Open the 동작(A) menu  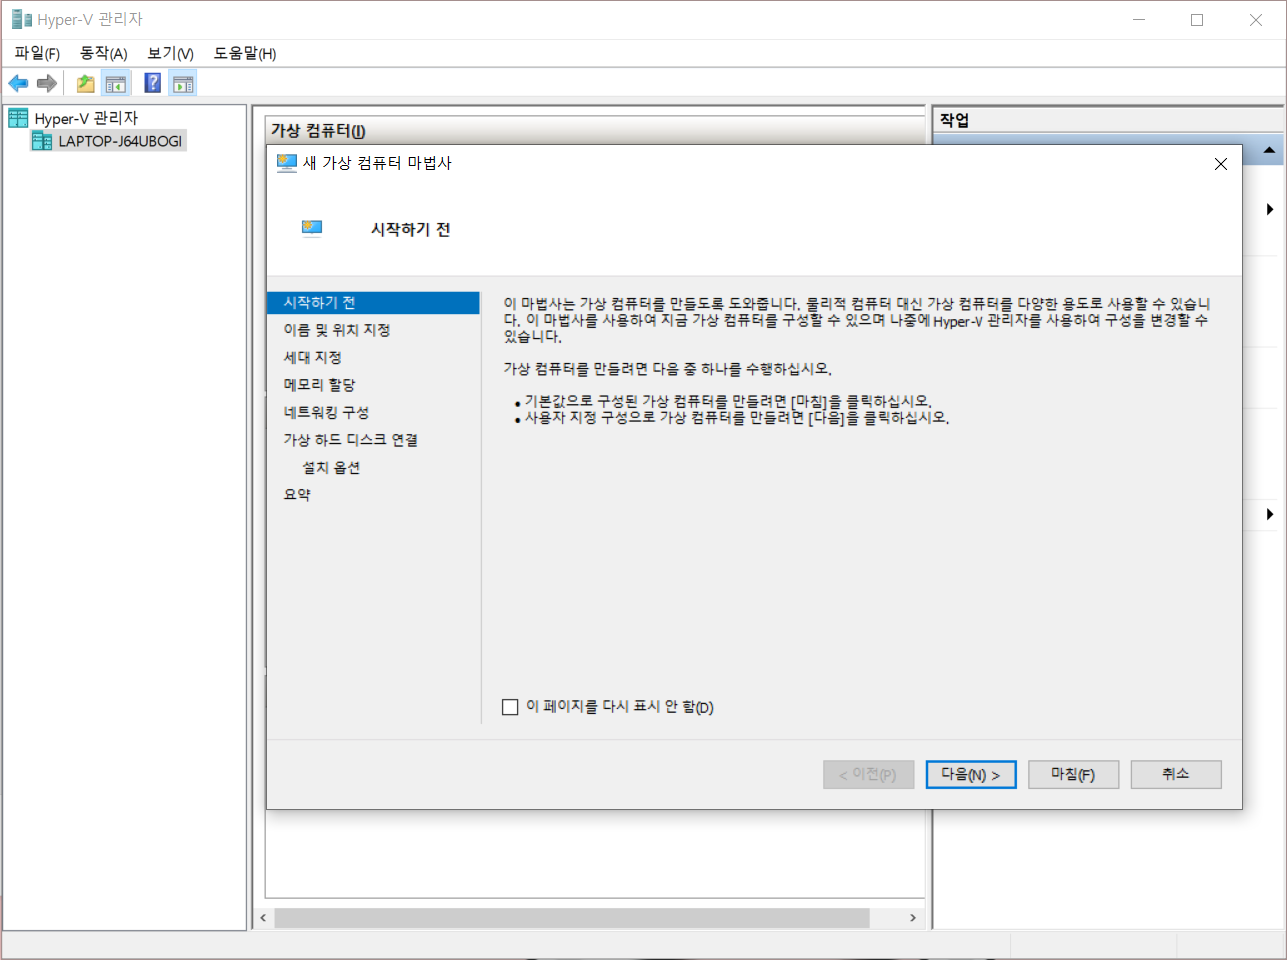(x=104, y=53)
